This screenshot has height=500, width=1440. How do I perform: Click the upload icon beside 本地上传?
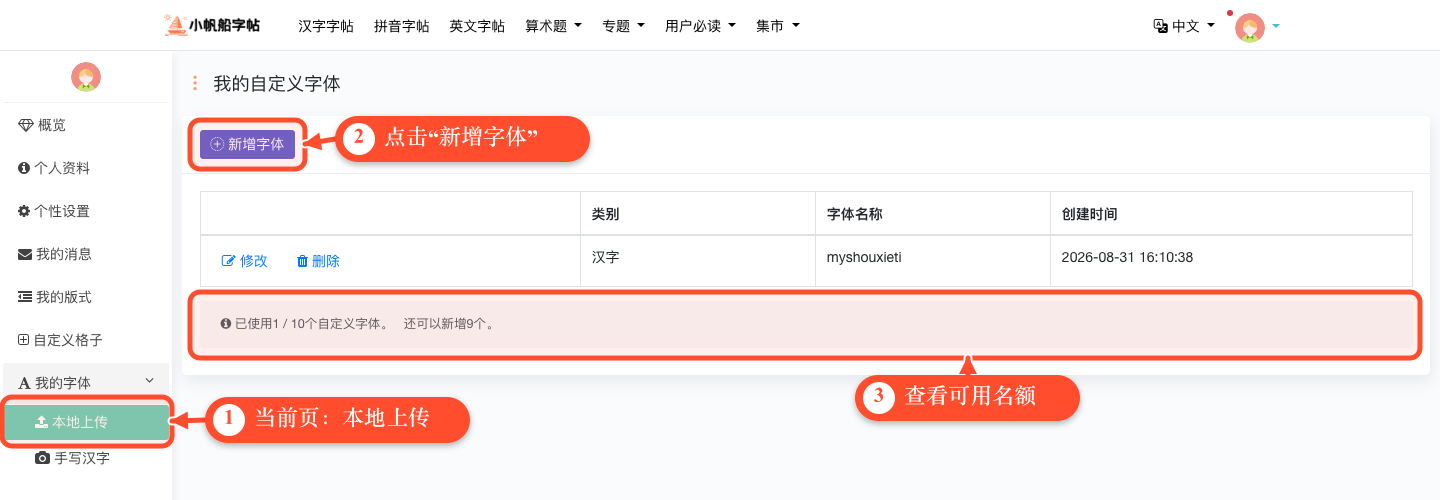coord(42,422)
